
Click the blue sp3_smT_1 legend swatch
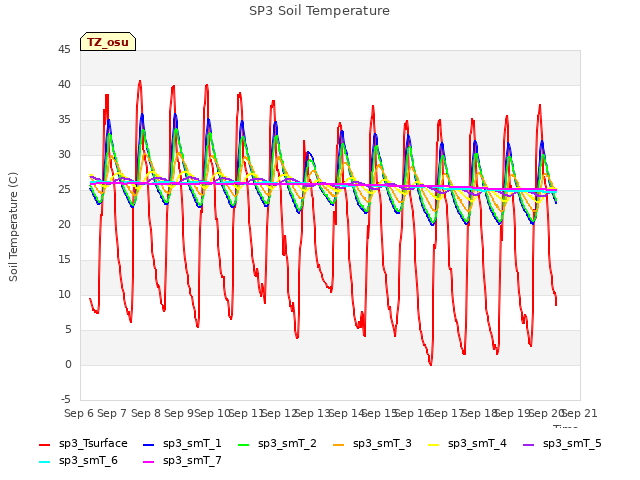(149, 444)
